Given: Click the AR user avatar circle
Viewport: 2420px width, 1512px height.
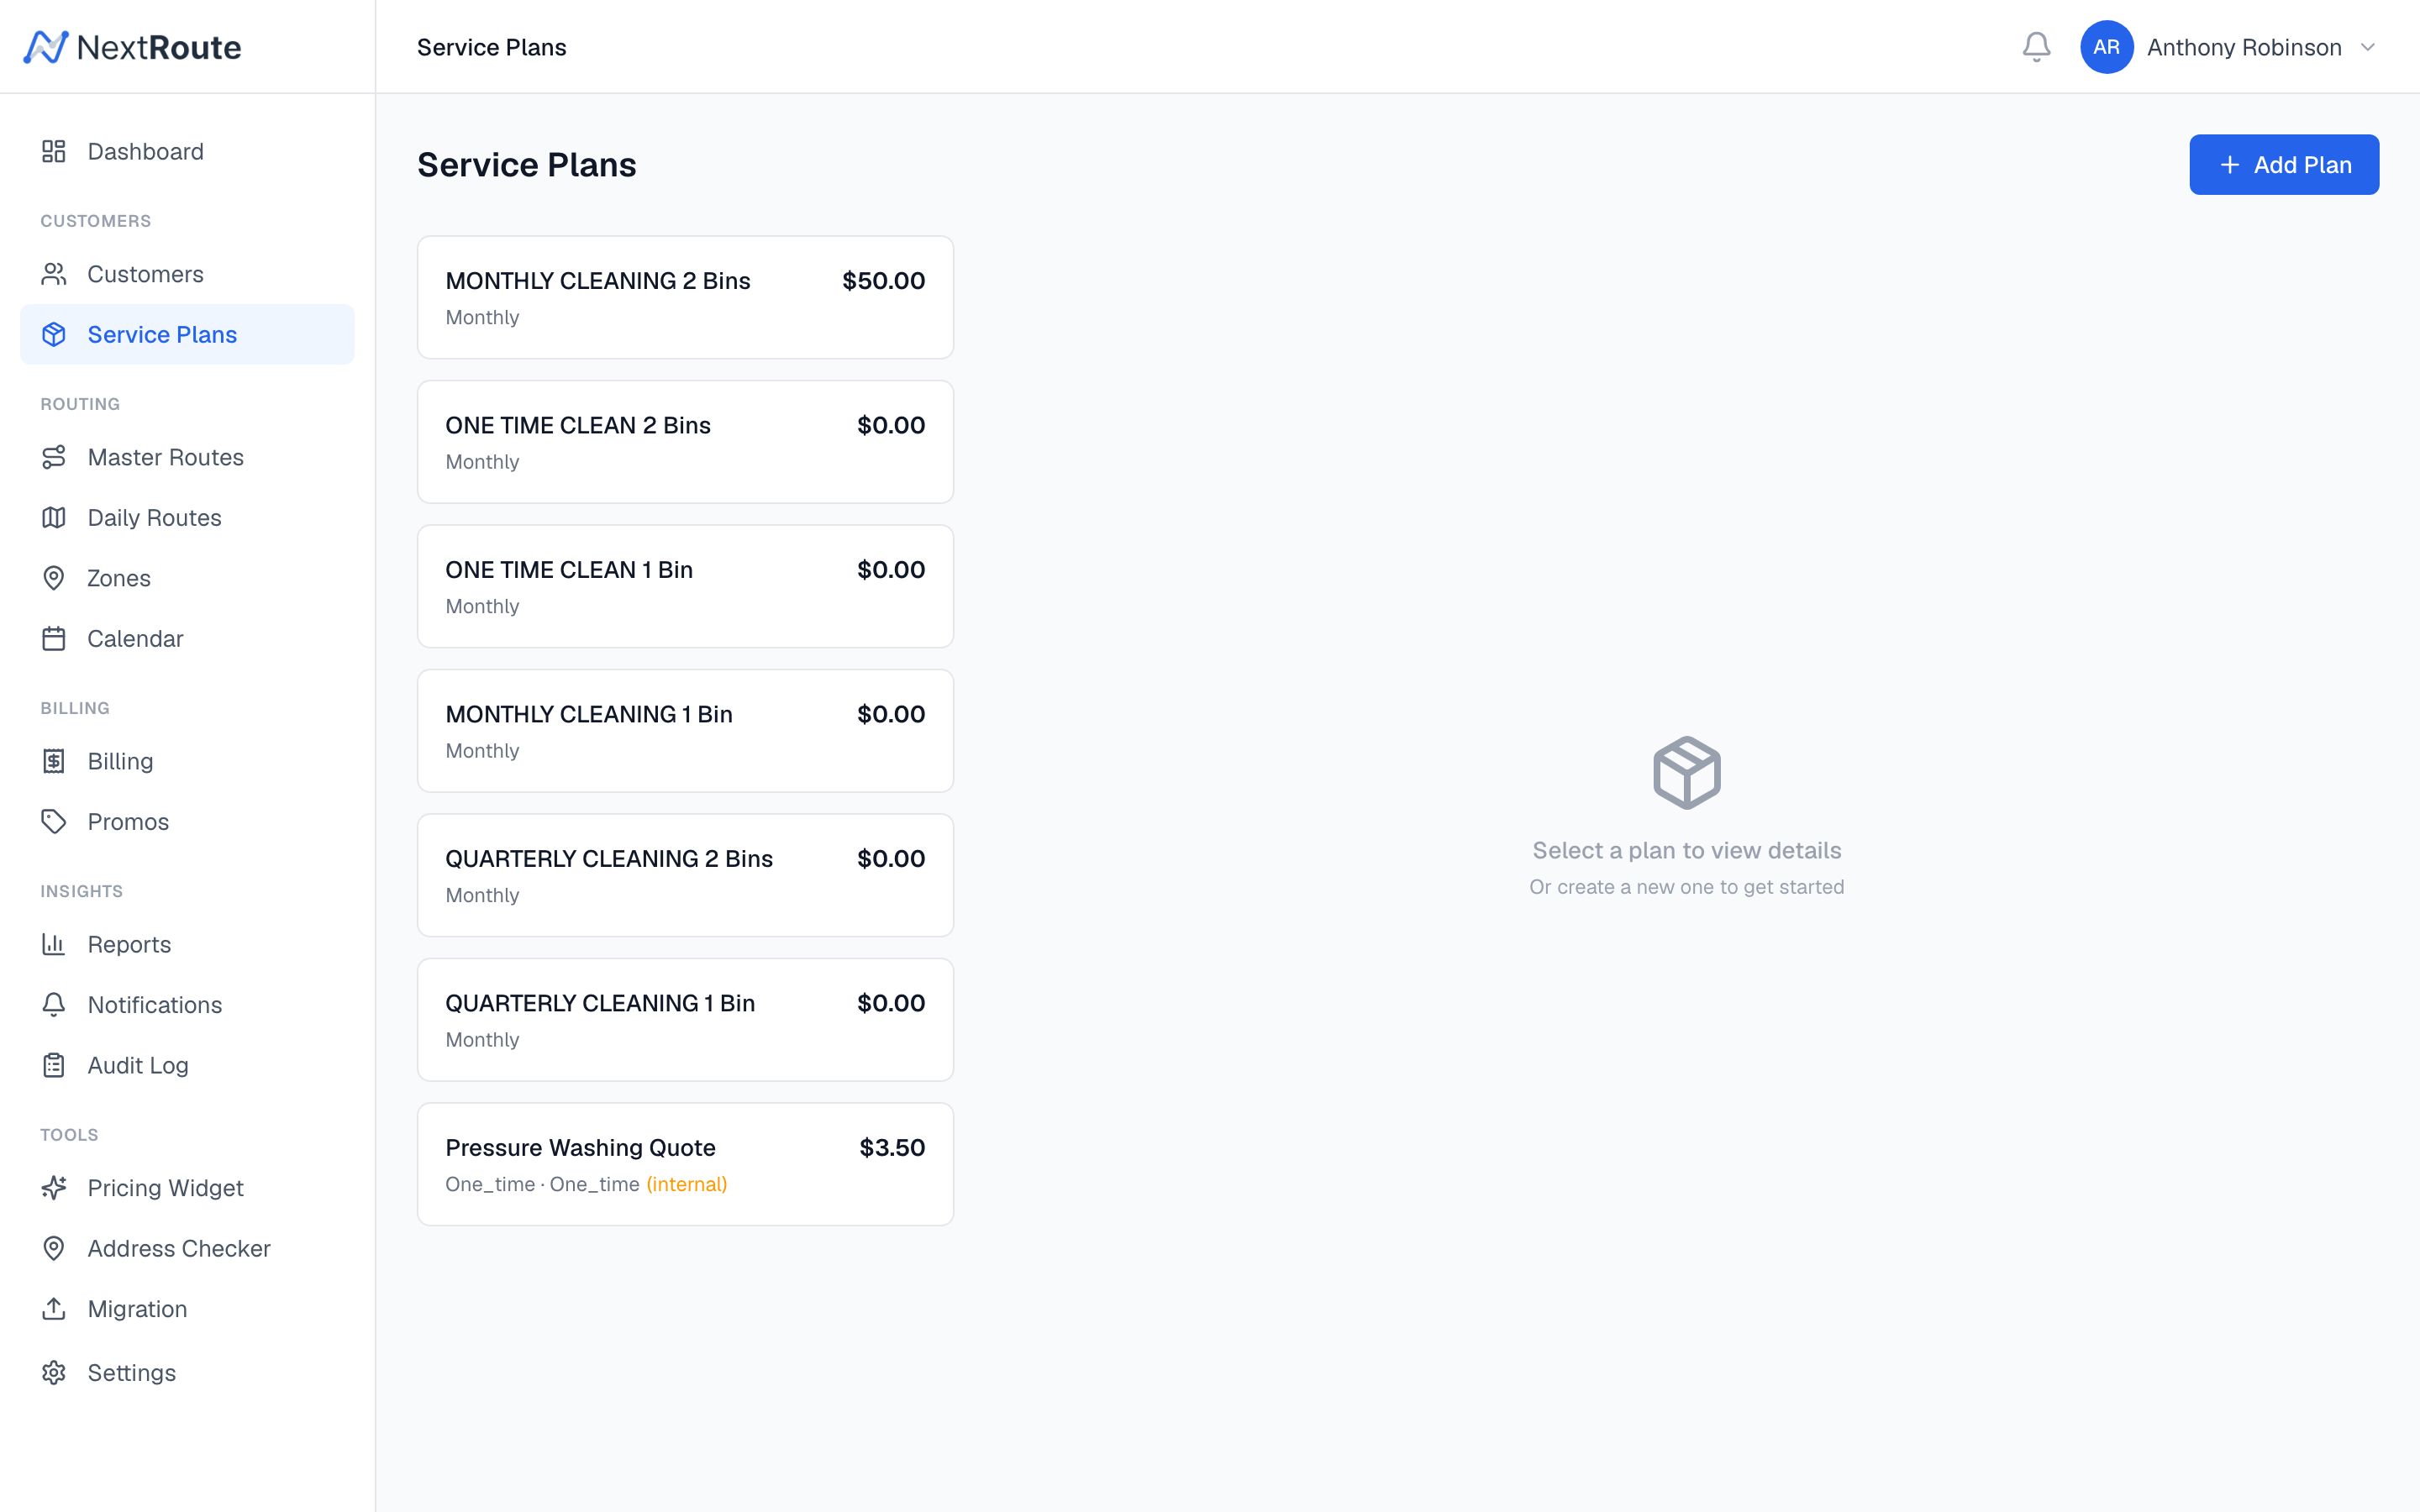Looking at the screenshot, I should pos(2106,47).
